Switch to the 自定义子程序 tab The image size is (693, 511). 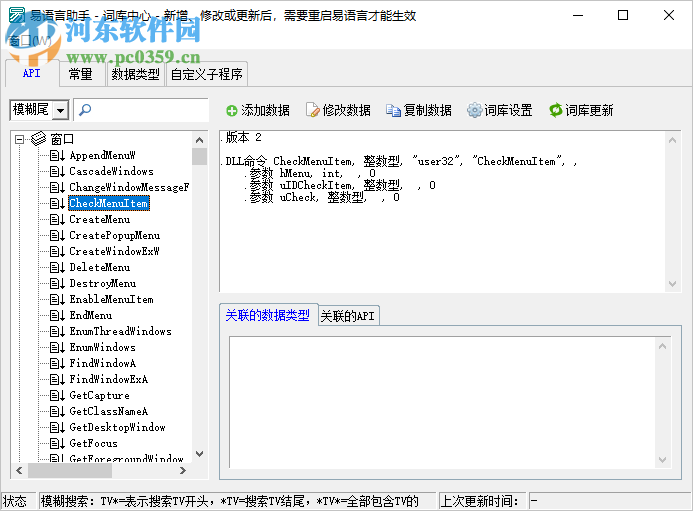(x=206, y=74)
